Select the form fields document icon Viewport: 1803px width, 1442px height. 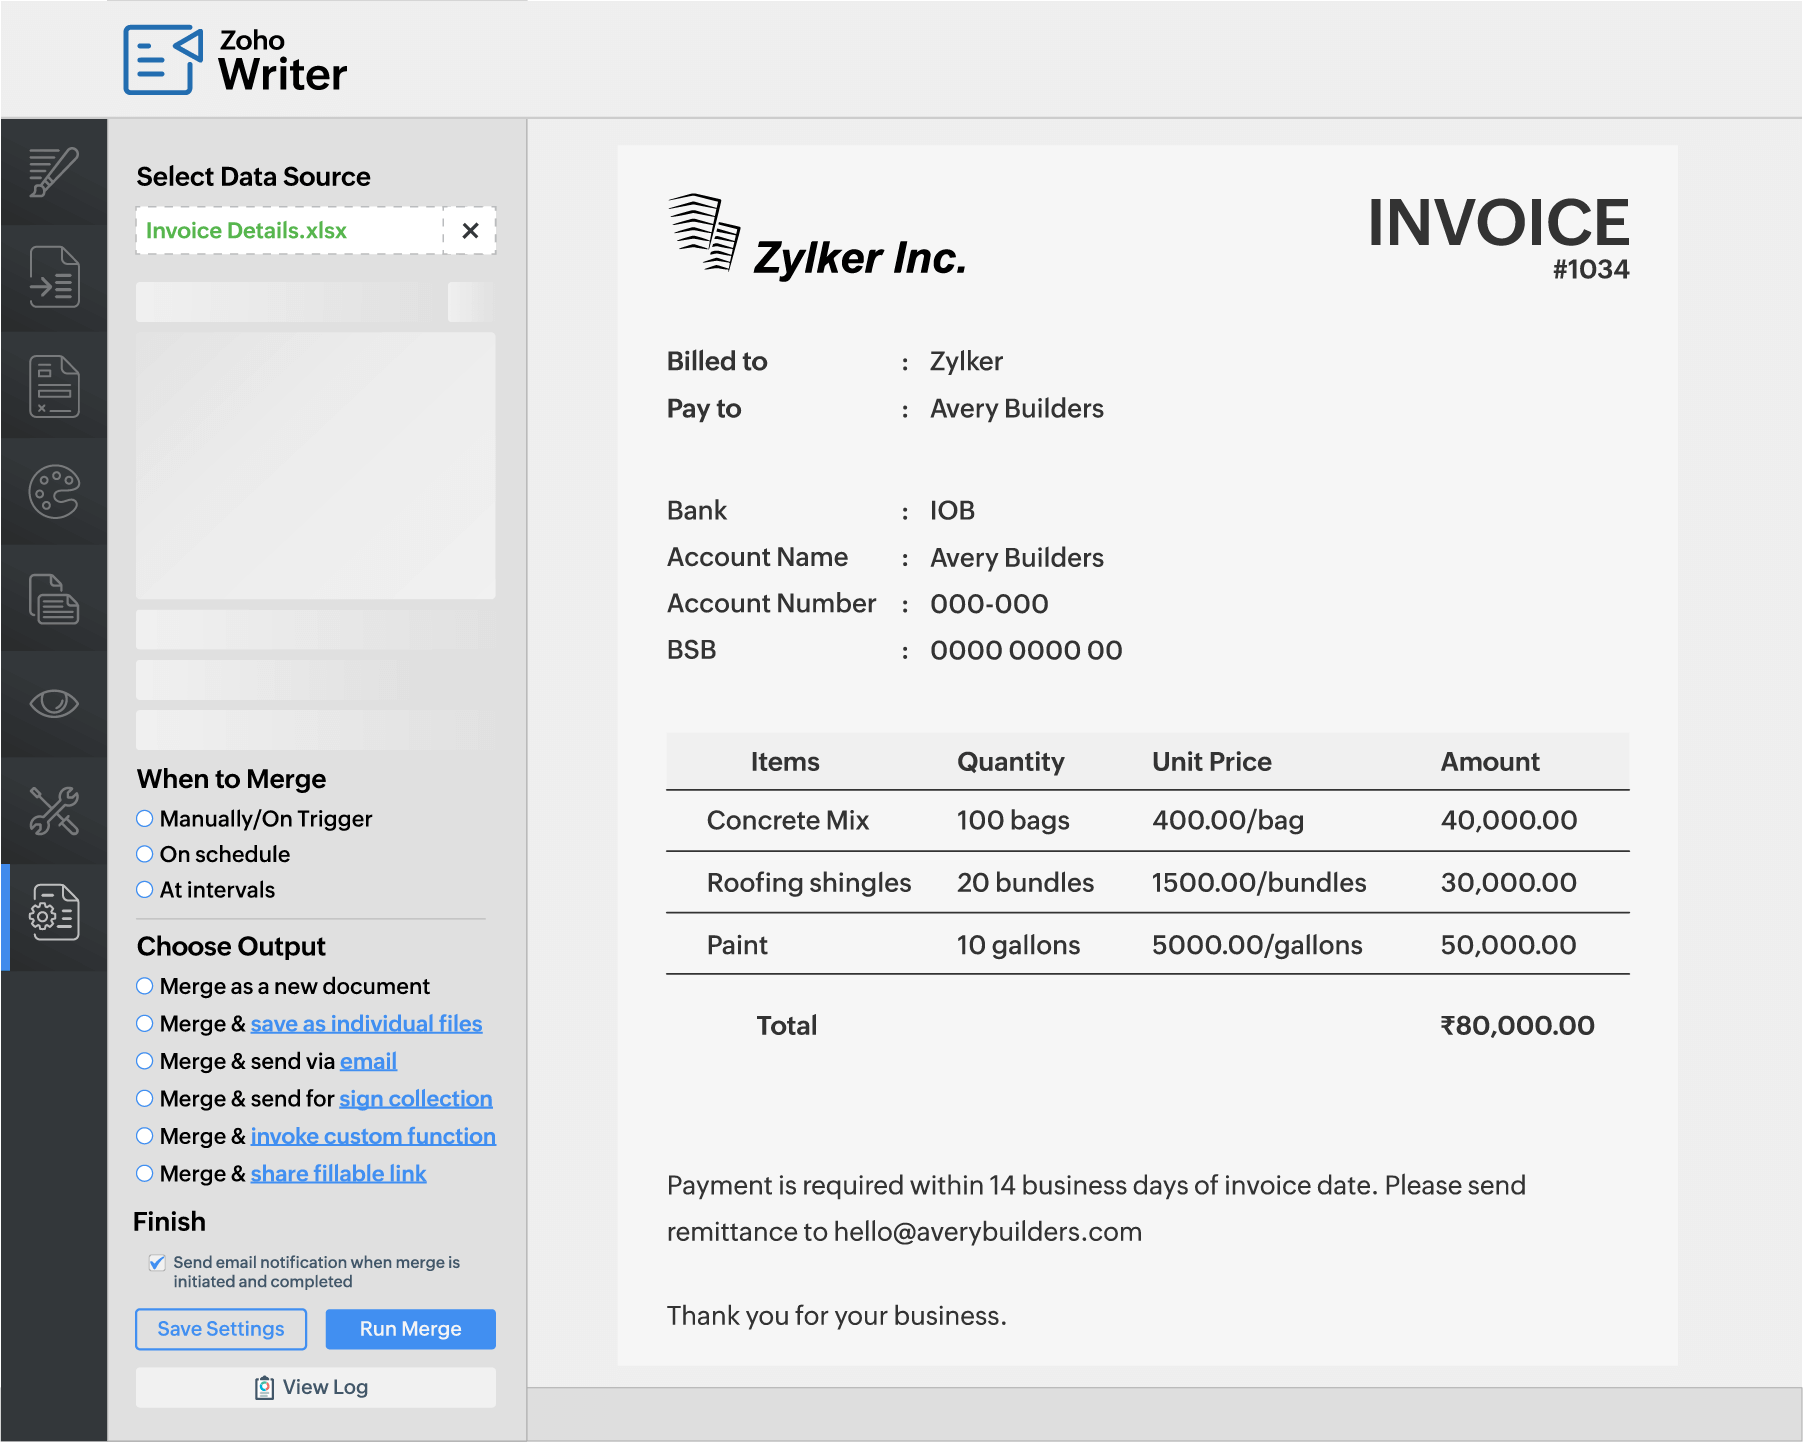click(54, 386)
